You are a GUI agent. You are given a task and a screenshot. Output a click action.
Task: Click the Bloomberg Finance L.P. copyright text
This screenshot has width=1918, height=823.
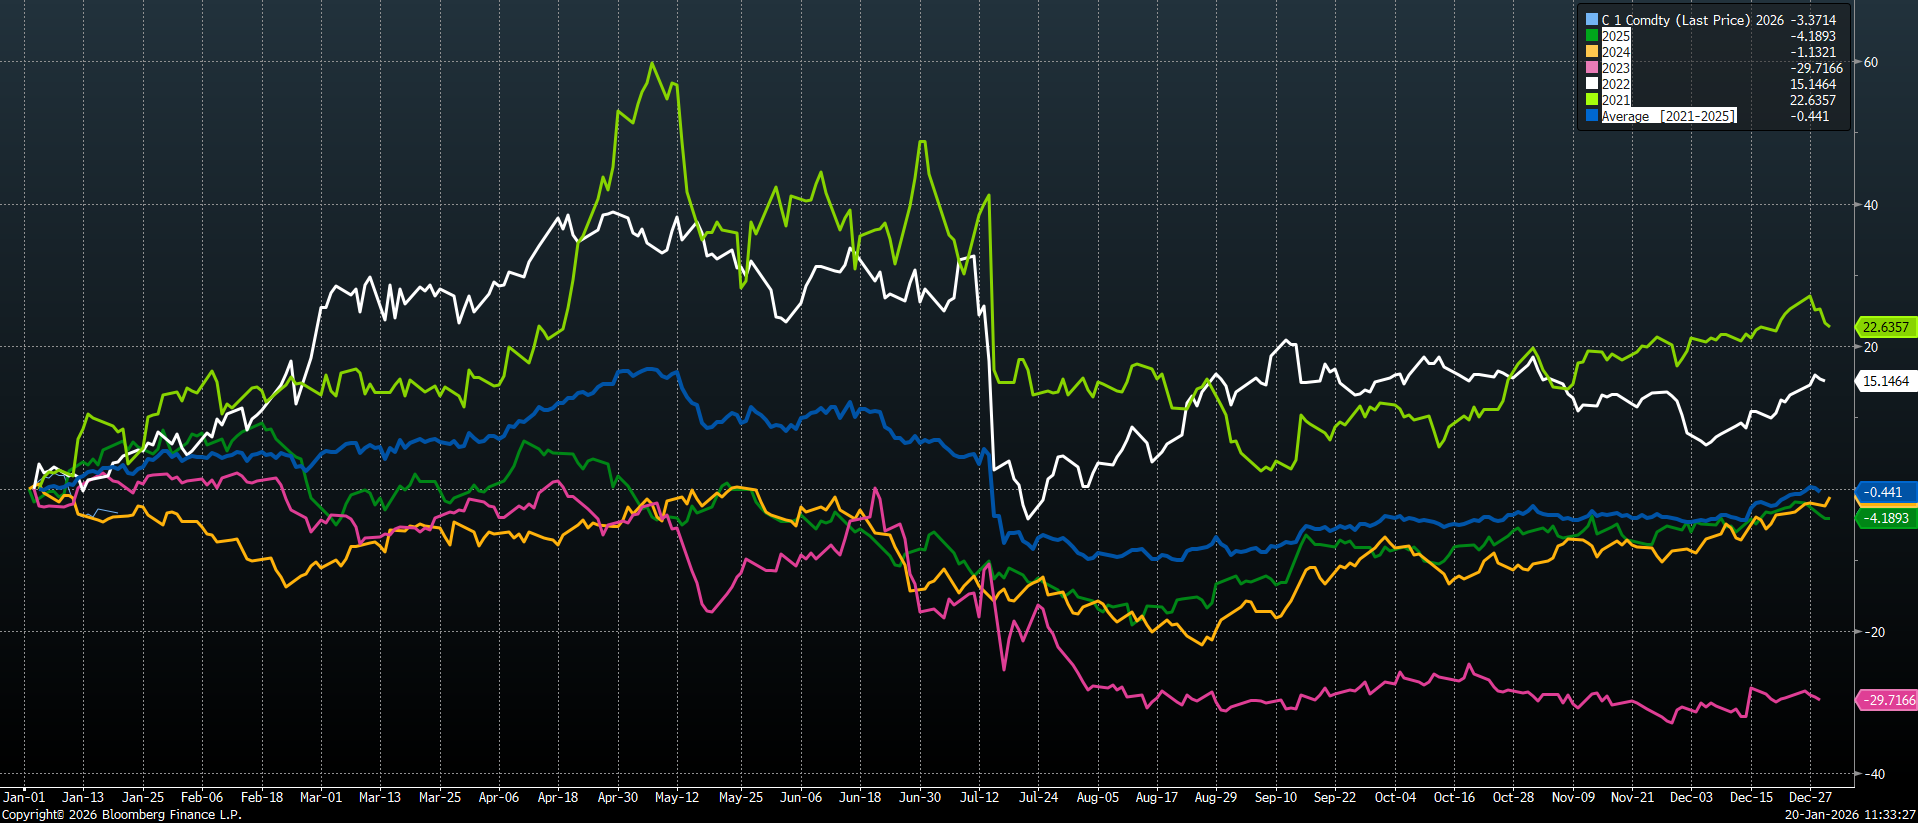click(122, 815)
